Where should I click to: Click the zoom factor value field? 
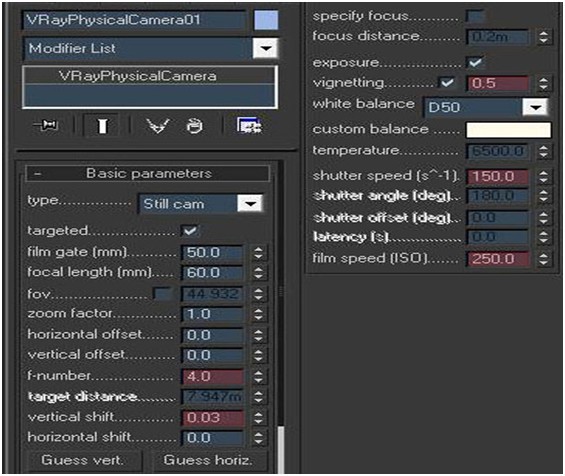click(212, 314)
